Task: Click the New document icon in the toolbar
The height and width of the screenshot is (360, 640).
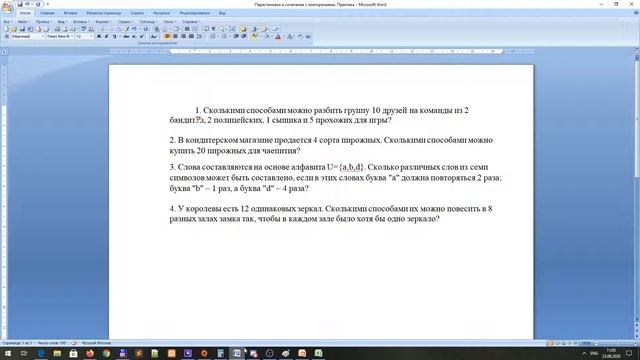Action: [6, 29]
